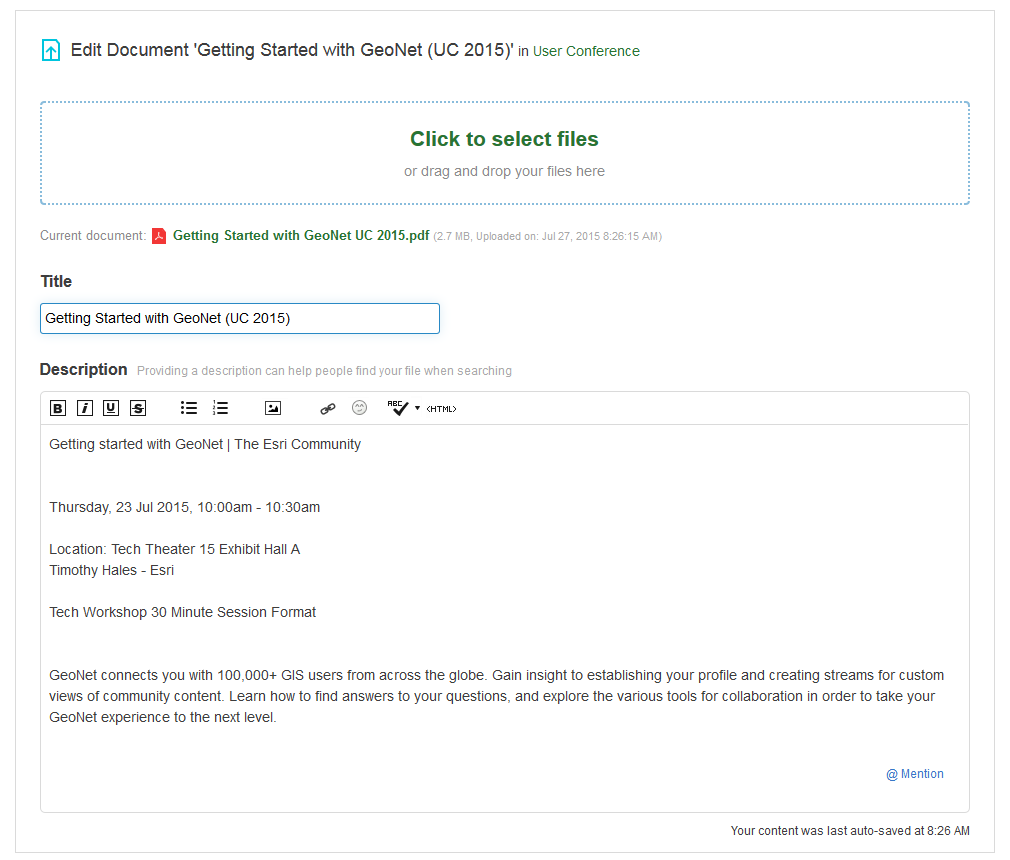The height and width of the screenshot is (860, 1010).
Task: Click the auto-saved at 8:26 AM status
Action: 850,831
